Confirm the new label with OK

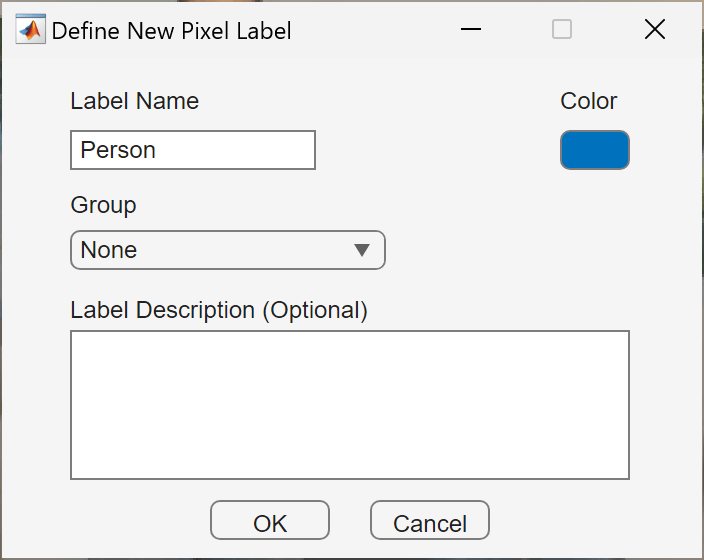click(x=270, y=521)
